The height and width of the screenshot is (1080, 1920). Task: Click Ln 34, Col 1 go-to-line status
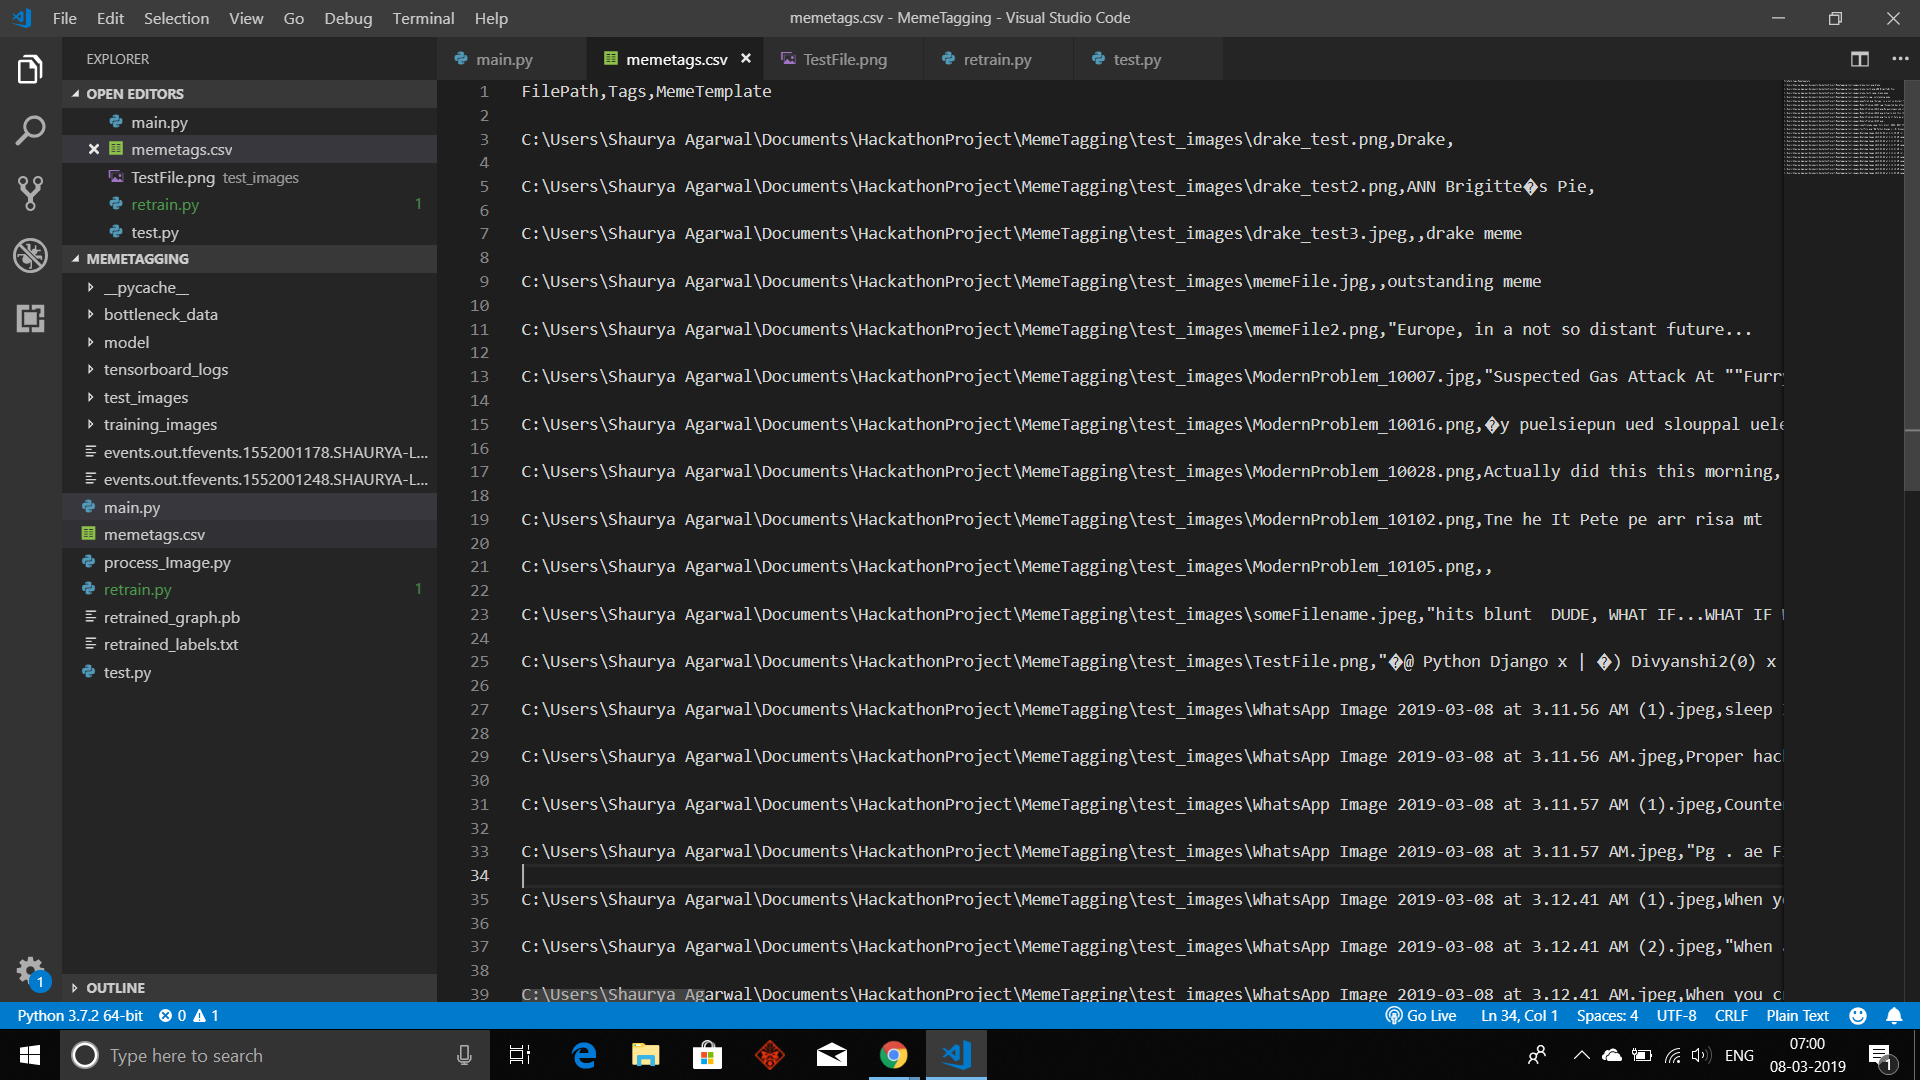tap(1519, 1016)
